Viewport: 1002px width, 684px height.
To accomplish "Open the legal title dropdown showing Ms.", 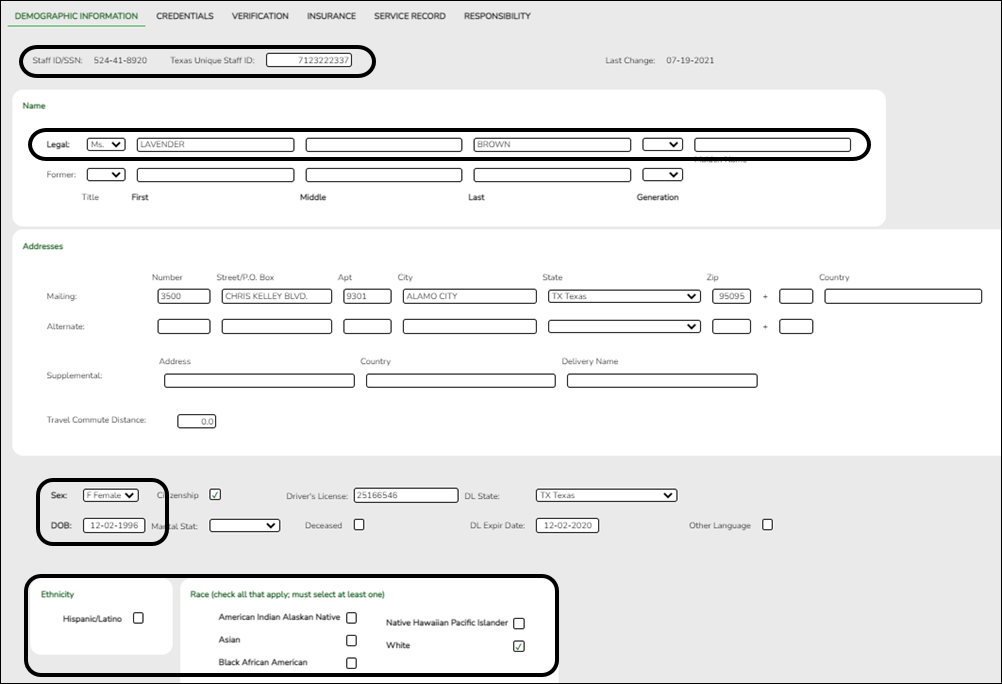I will tap(106, 144).
